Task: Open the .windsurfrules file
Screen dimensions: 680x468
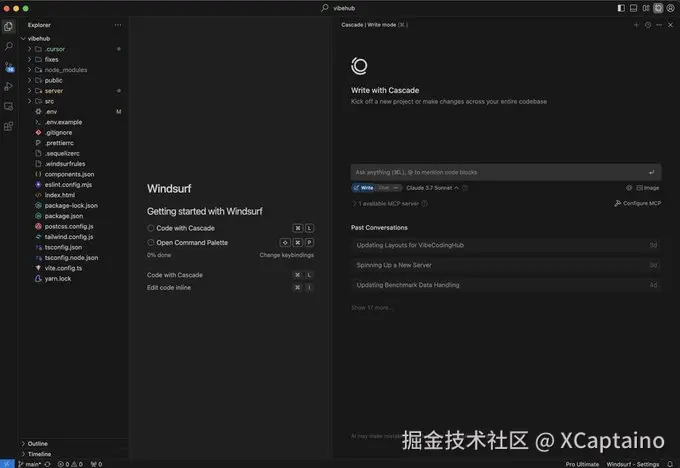Action: pyautogui.click(x=65, y=164)
